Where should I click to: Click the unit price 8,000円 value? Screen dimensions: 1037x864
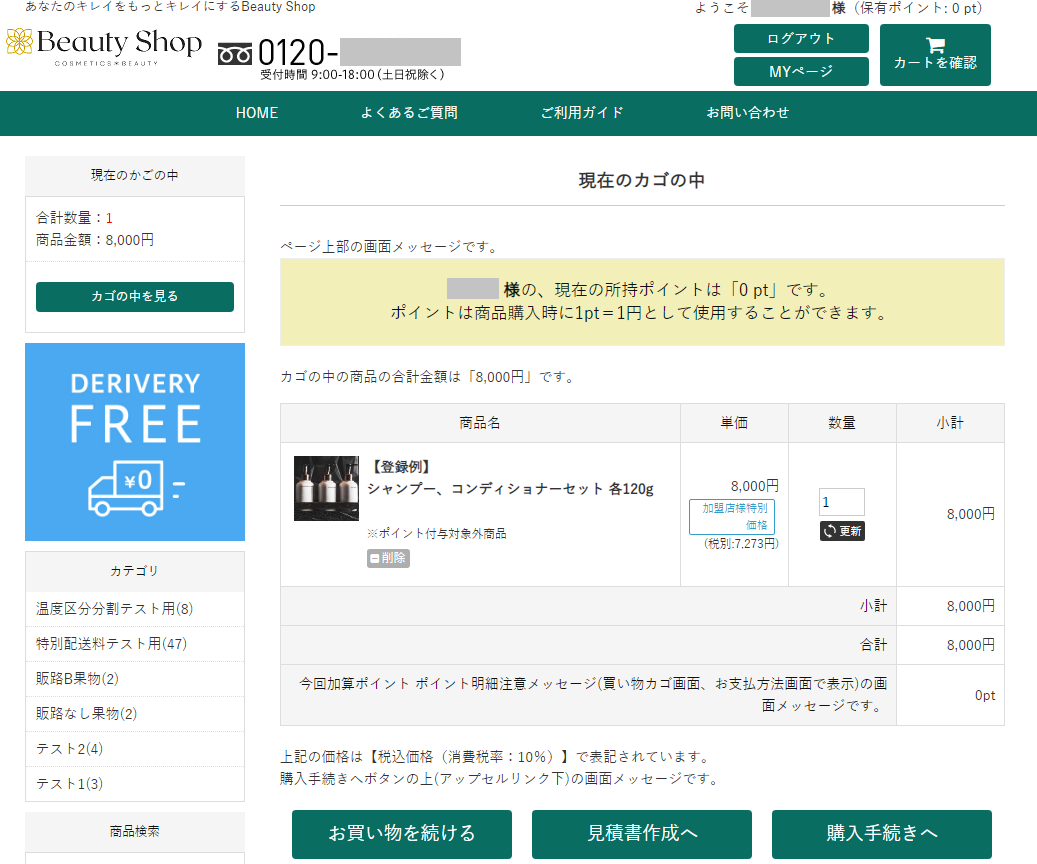coord(755,486)
